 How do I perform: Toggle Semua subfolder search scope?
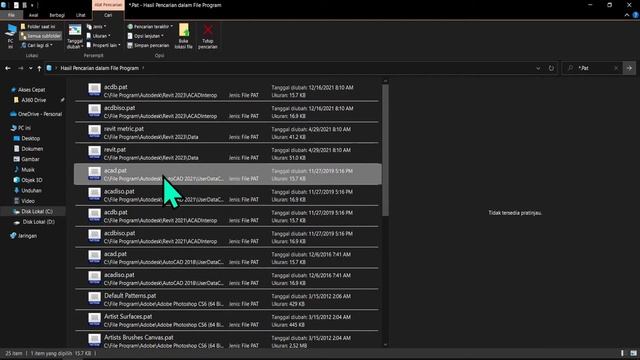click(x=40, y=36)
